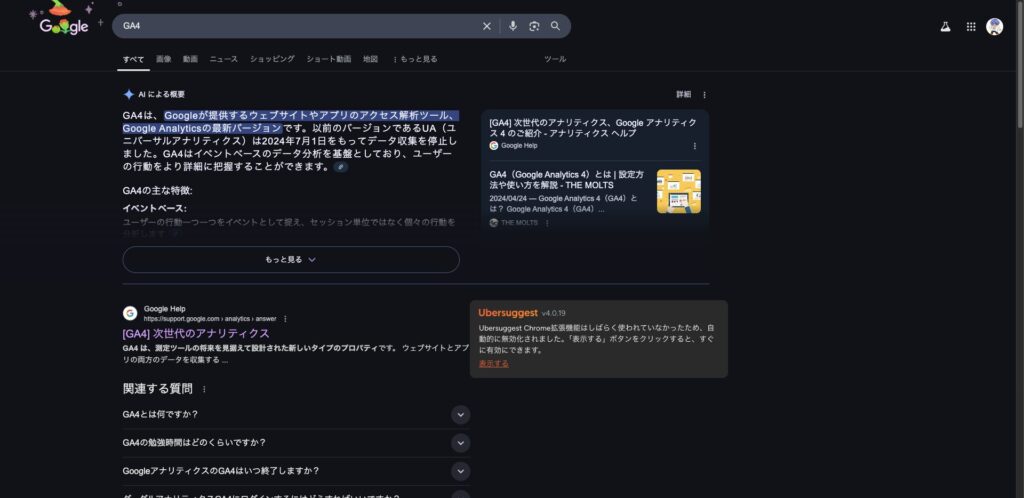
Task: Switch to the 地図 tab
Action: [x=370, y=59]
